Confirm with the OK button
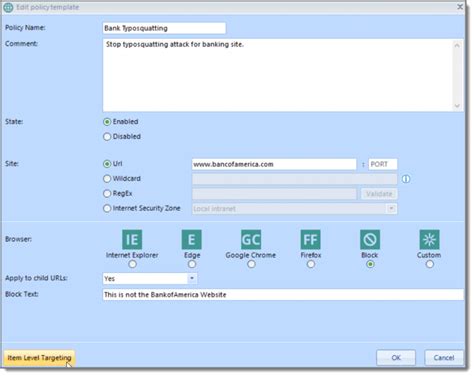Viewport: 474px width, 376px height. (x=396, y=358)
